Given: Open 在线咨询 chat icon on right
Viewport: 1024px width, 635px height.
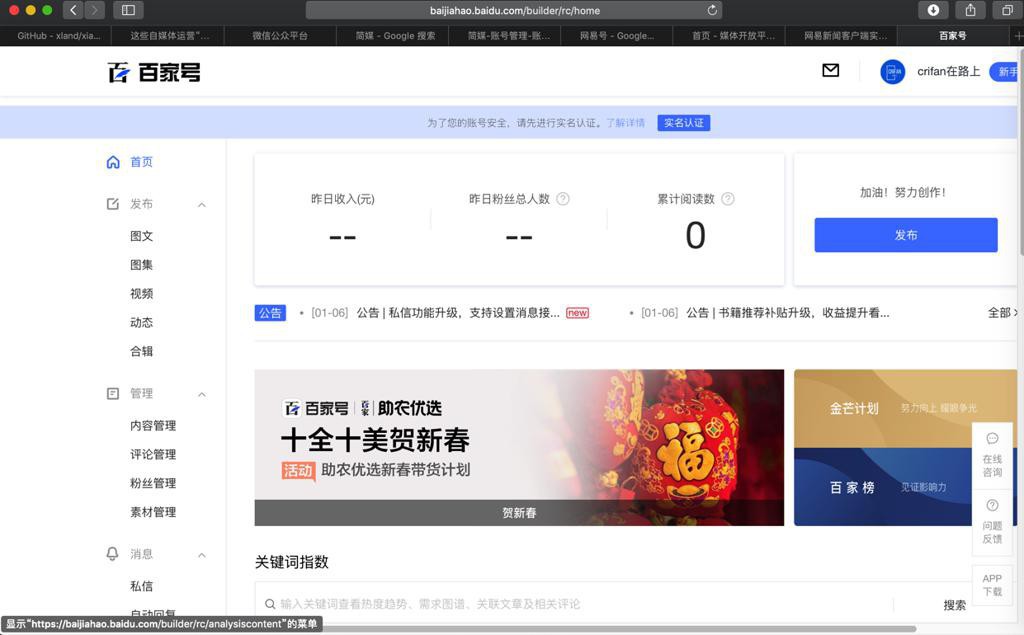Looking at the screenshot, I should click(x=992, y=438).
